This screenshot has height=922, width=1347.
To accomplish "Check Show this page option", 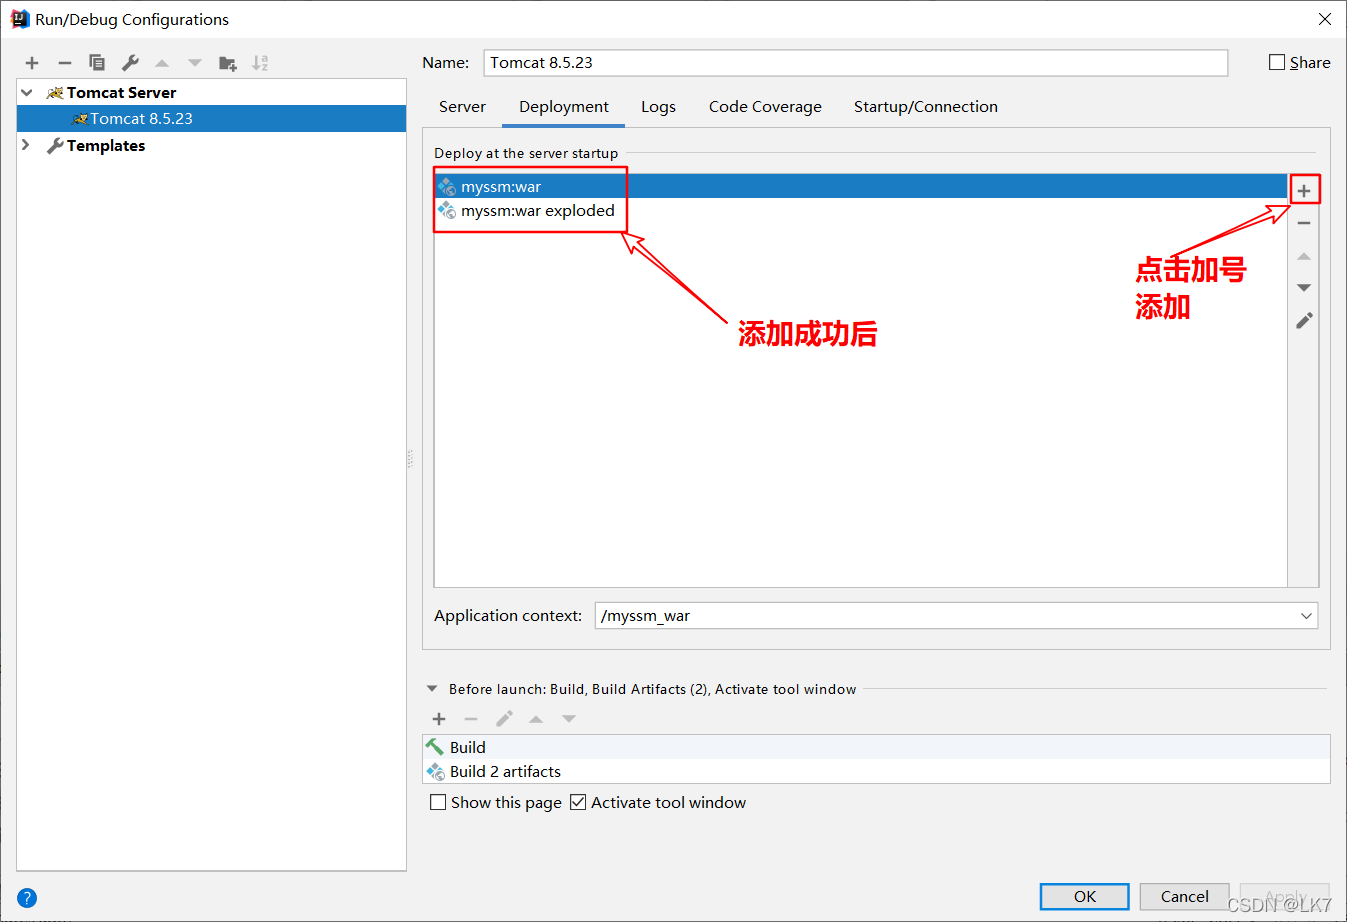I will 437,802.
